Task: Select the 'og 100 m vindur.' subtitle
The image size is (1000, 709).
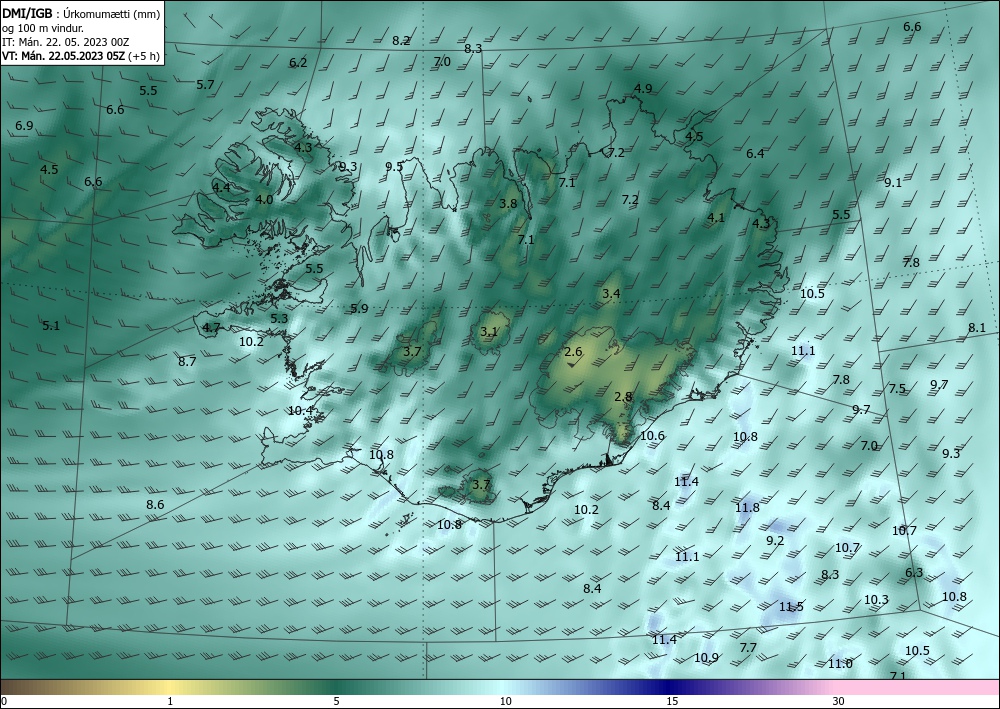Action: click(43, 28)
